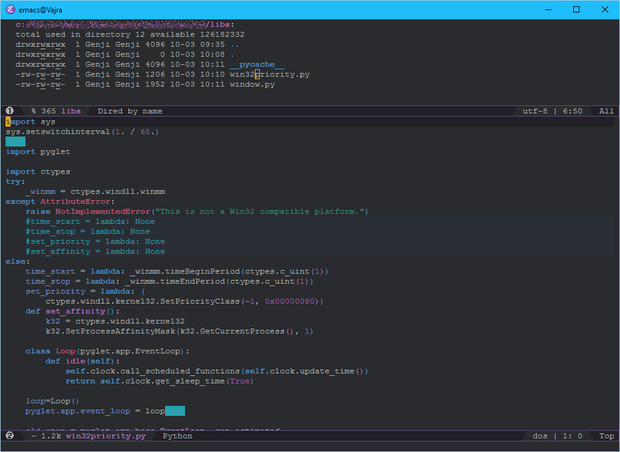Click the Emacs icon in the title bar
The width and height of the screenshot is (620, 452).
coord(10,9)
